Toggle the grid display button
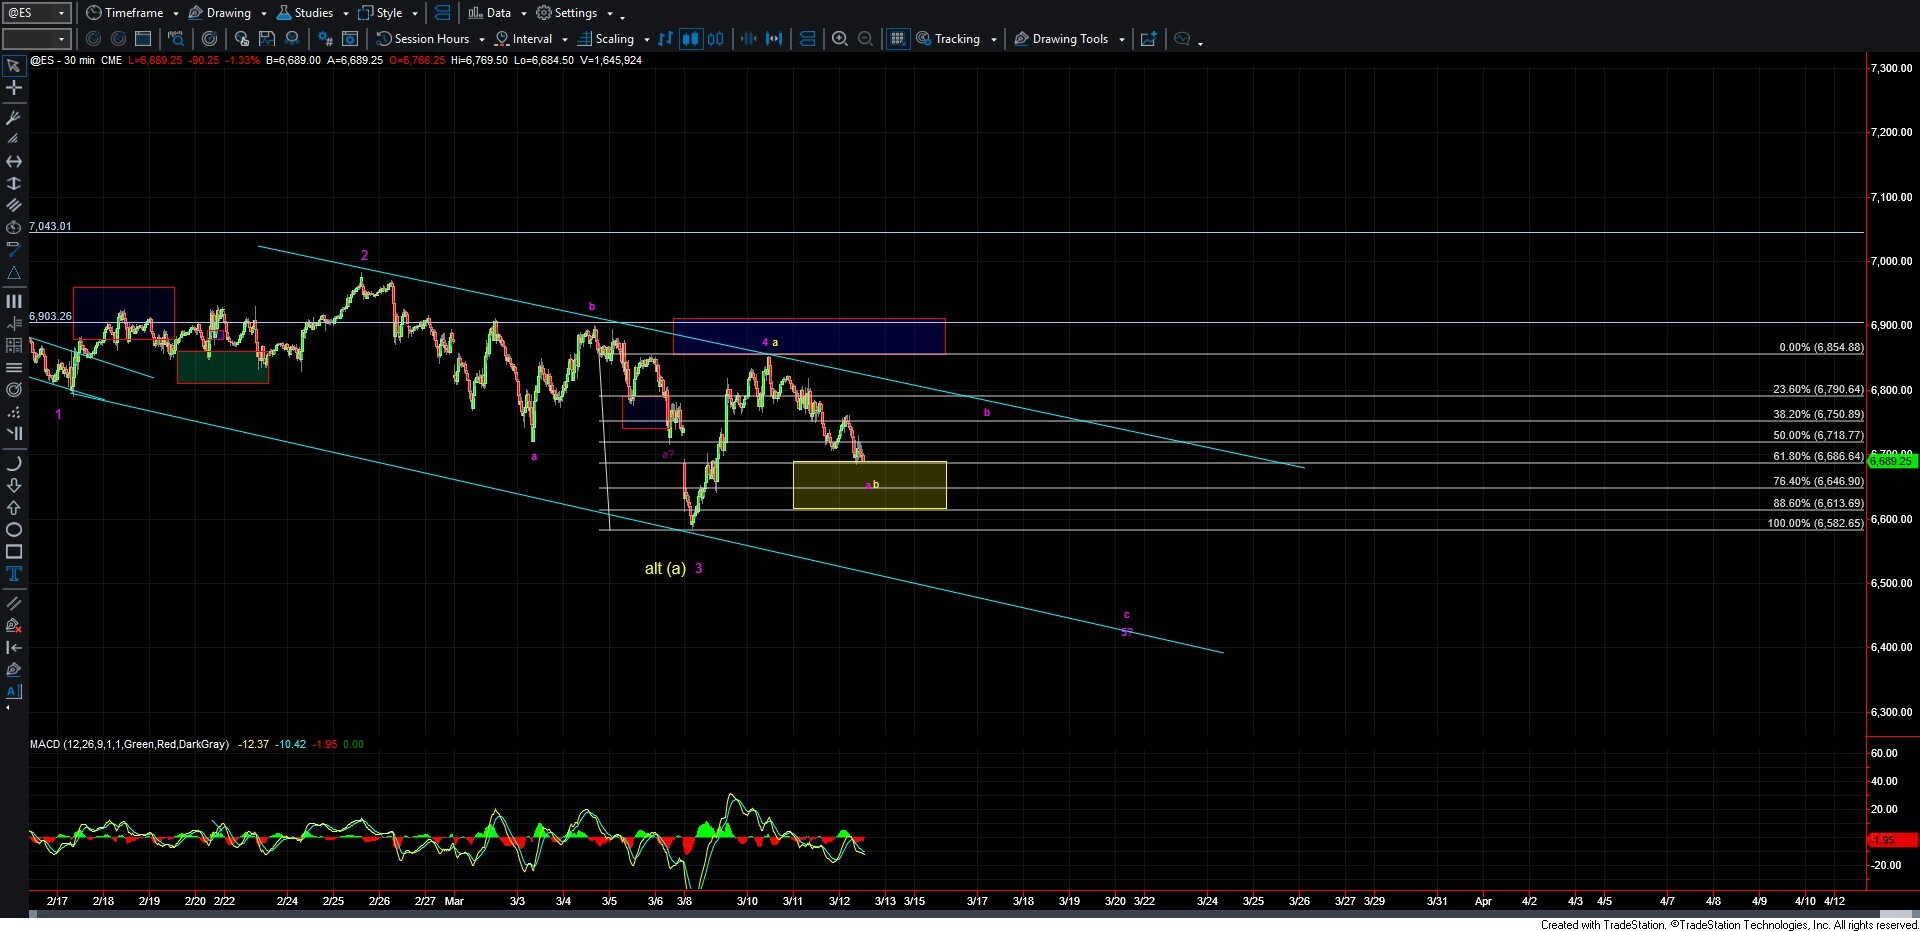This screenshot has height=931, width=1920. [897, 39]
